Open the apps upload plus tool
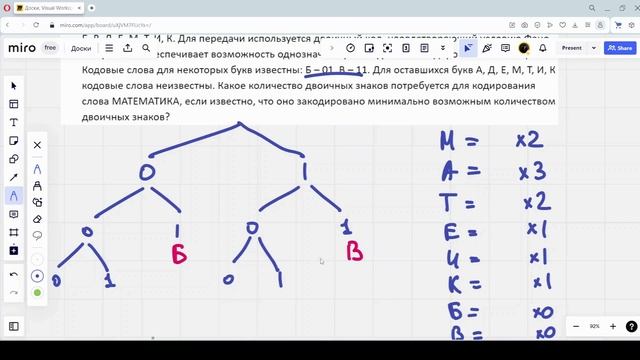This screenshot has height=360, width=640. click(x=14, y=250)
